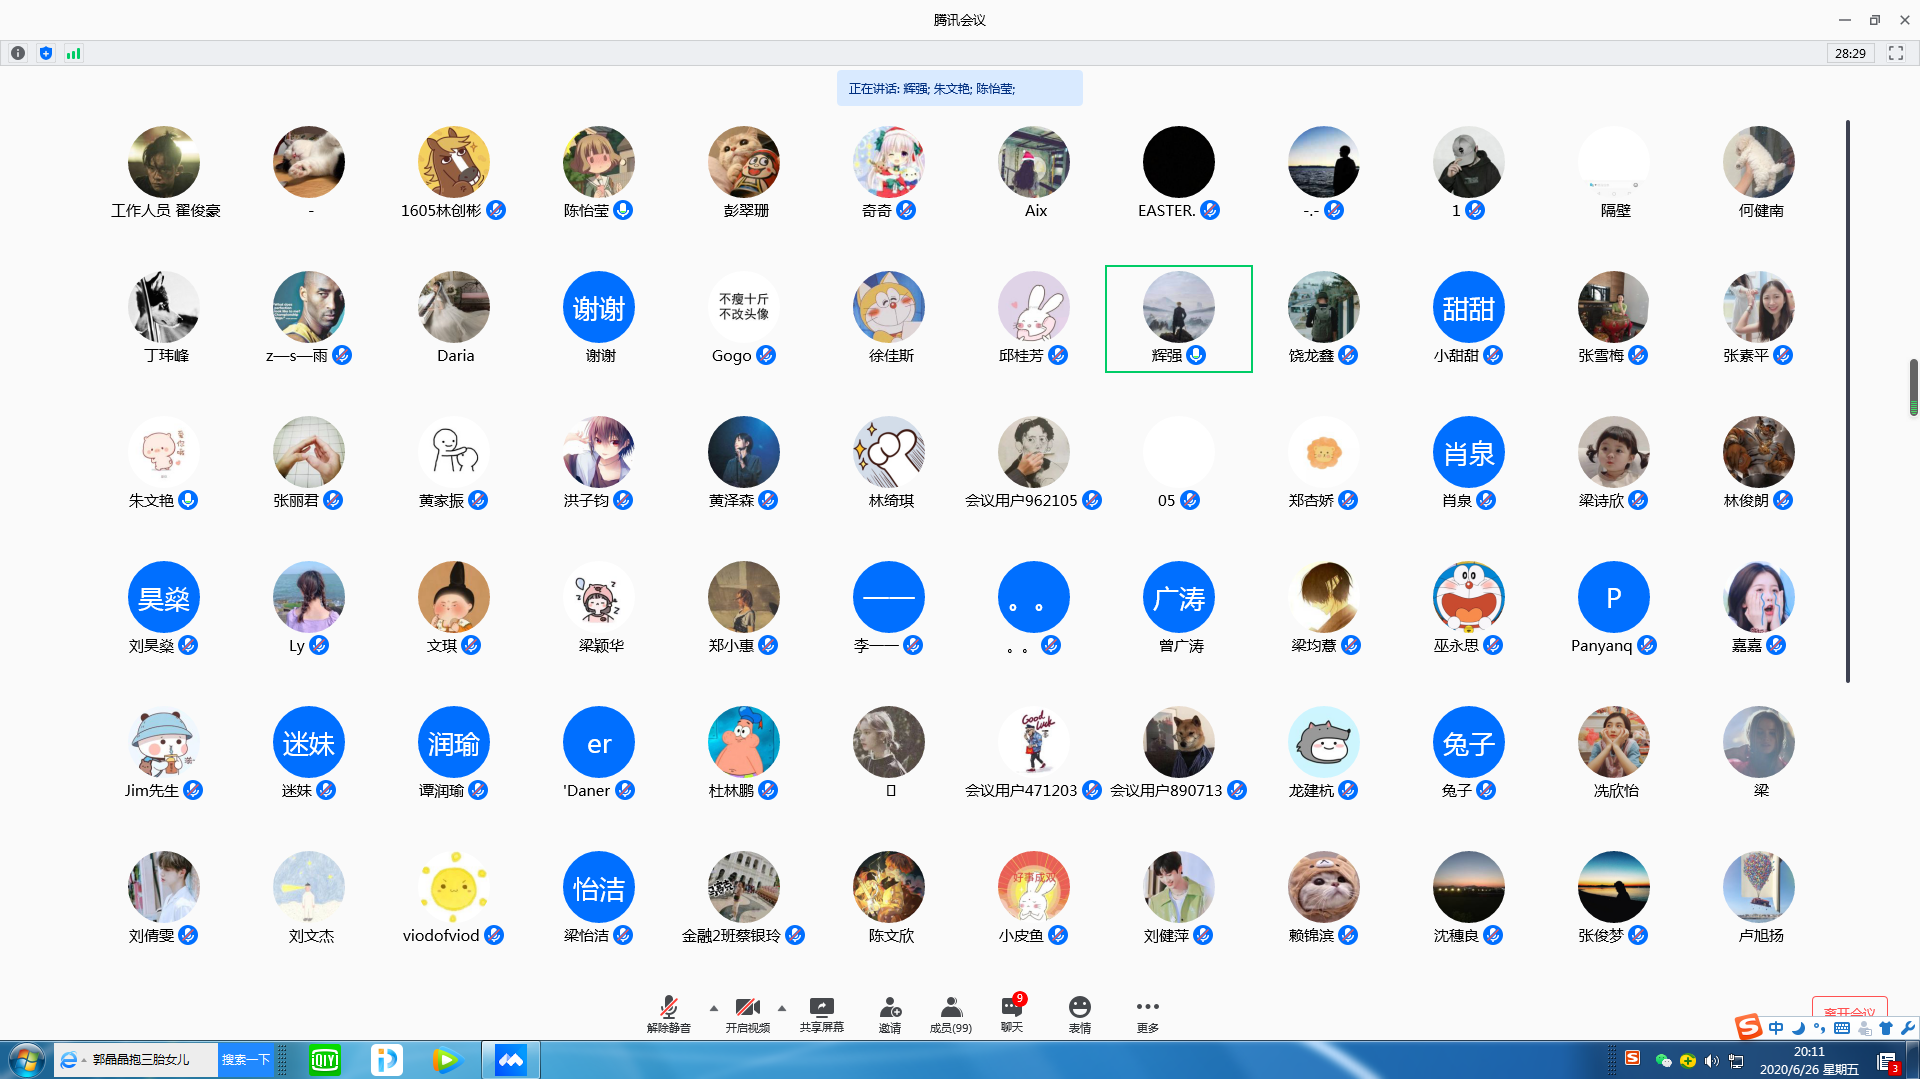Viewport: 1920px width, 1079px height.
Task: Unmute the microphone (解除静音)
Action: click(668, 1012)
